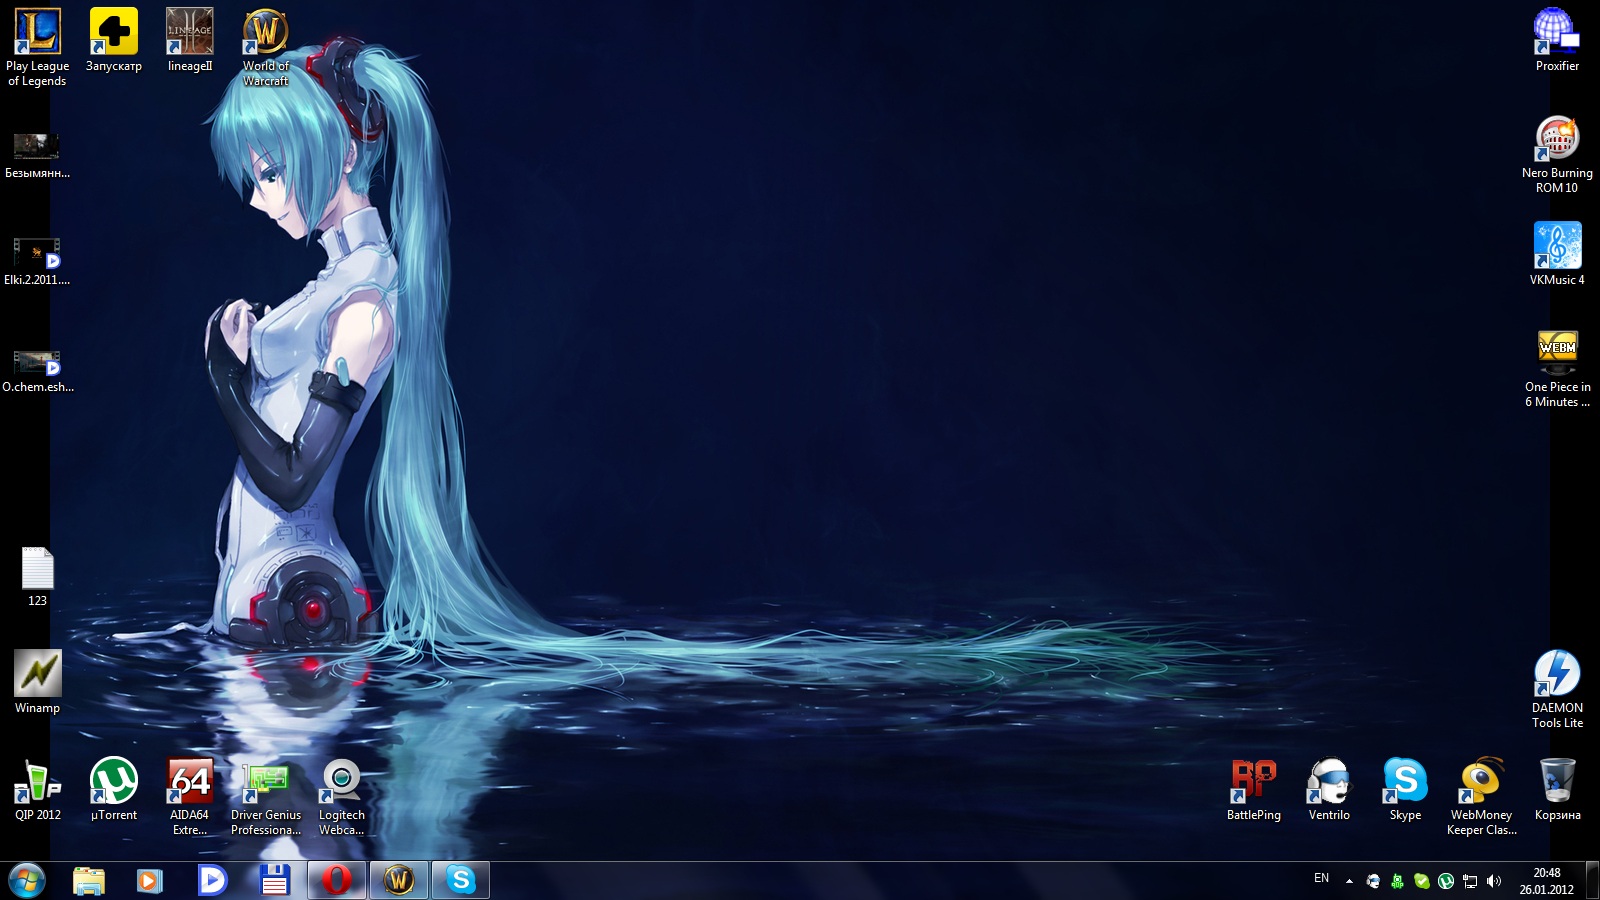Switch to Opera browser in taskbar
Screen dimensions: 1600x900
point(337,881)
